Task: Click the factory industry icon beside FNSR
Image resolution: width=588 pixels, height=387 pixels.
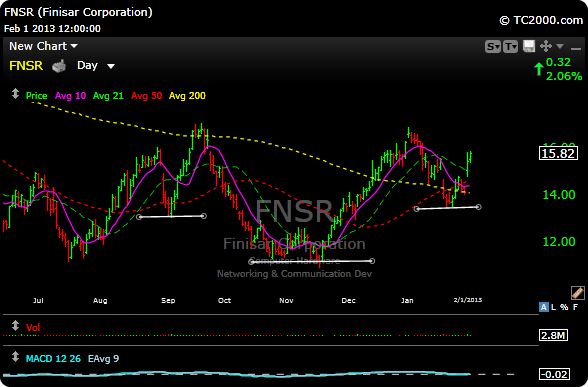Action: click(x=59, y=66)
